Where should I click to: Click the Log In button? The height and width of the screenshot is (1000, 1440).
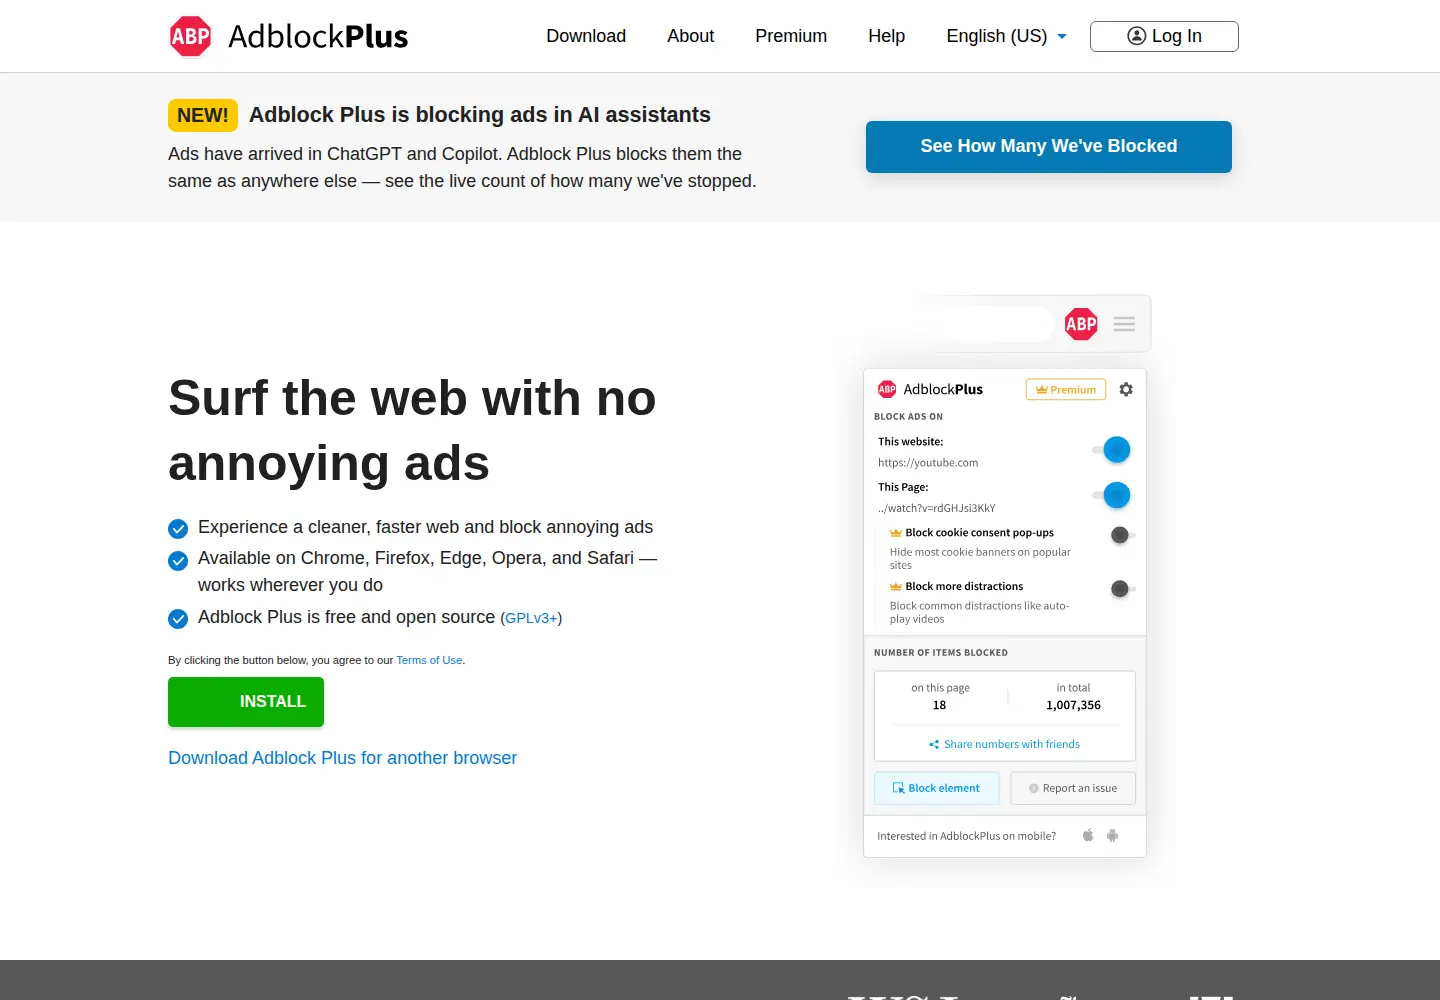[1164, 36]
